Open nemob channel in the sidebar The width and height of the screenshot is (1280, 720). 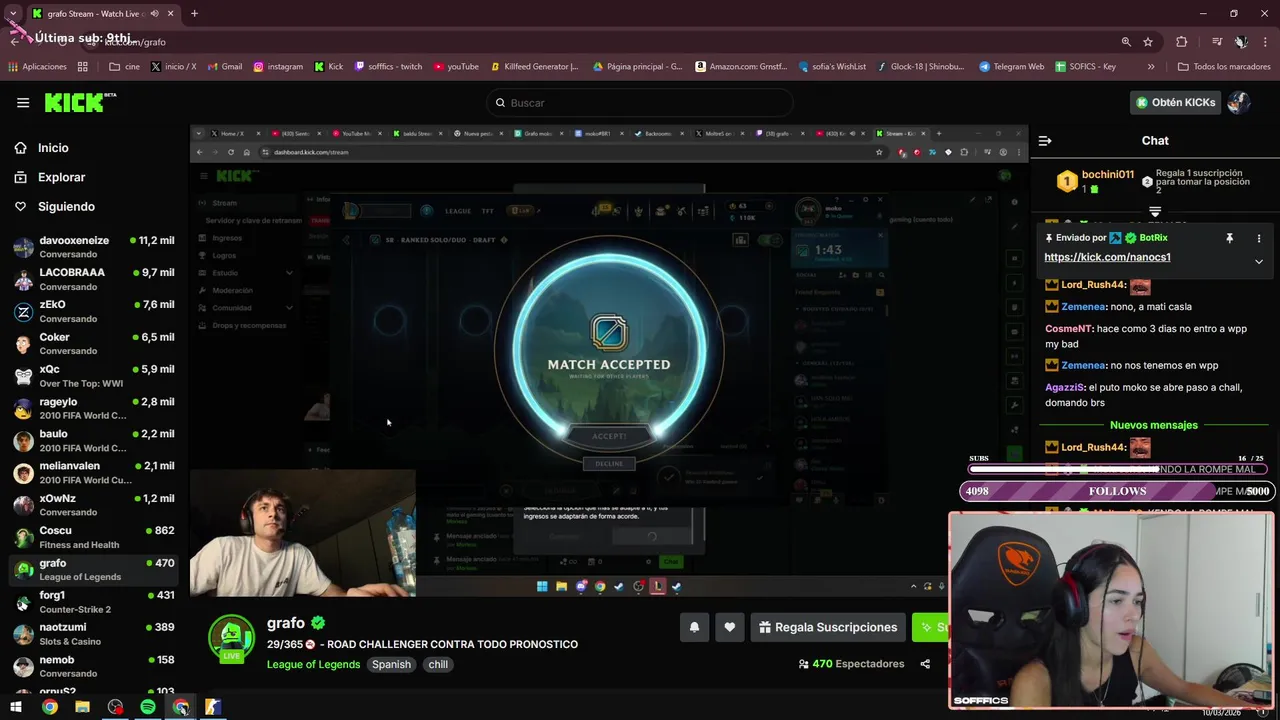pos(94,666)
